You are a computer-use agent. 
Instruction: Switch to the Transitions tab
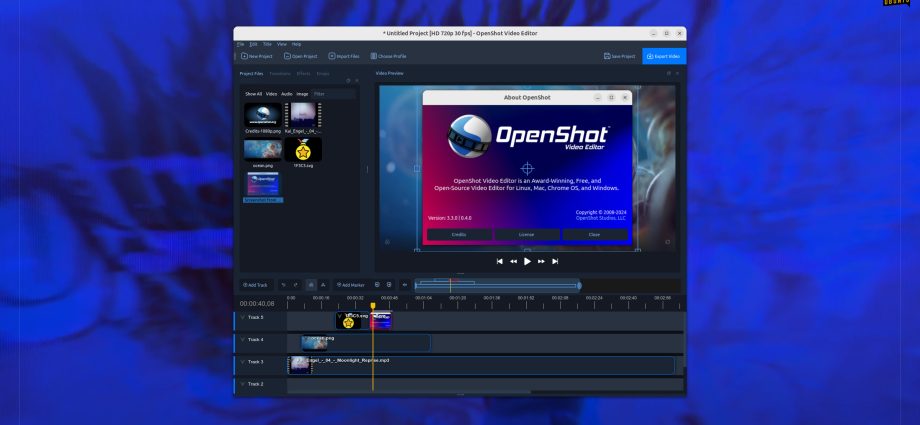click(x=280, y=73)
